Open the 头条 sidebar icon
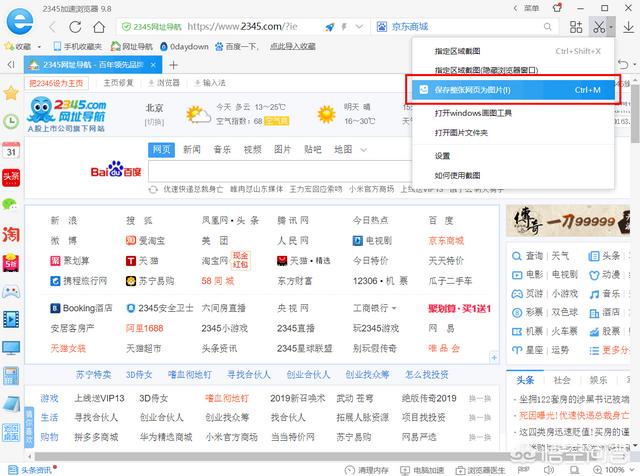This screenshot has width=640, height=476. [11, 177]
